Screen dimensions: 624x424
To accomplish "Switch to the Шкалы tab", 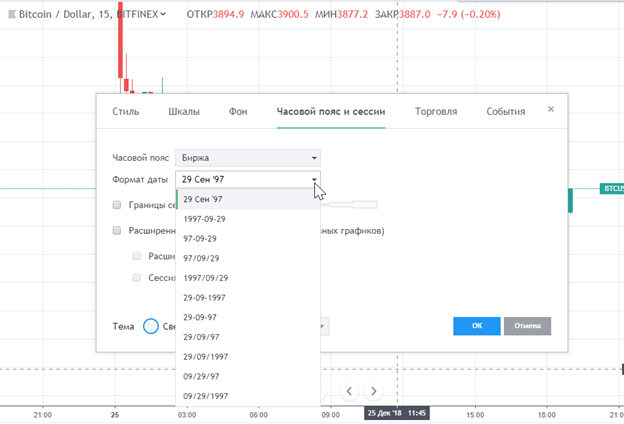I will (x=184, y=111).
